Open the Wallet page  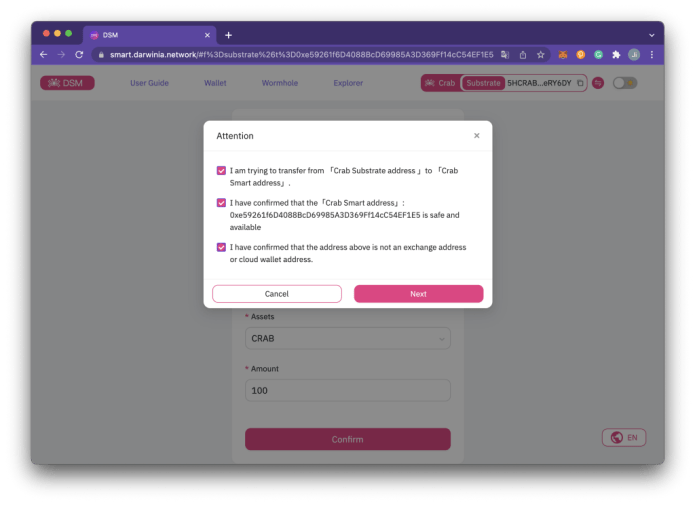pos(215,83)
